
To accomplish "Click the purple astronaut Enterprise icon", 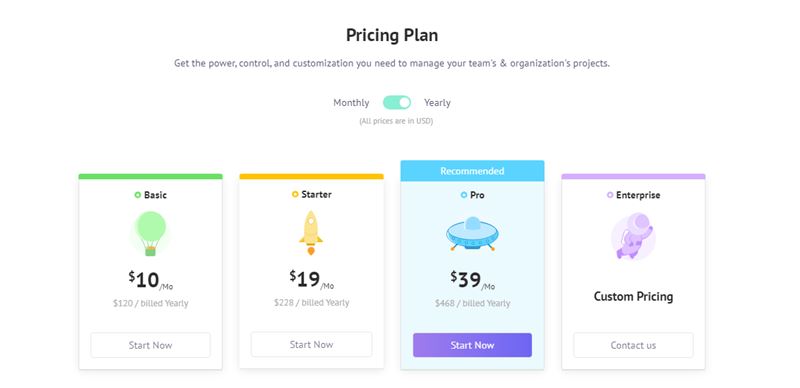I will point(633,237).
